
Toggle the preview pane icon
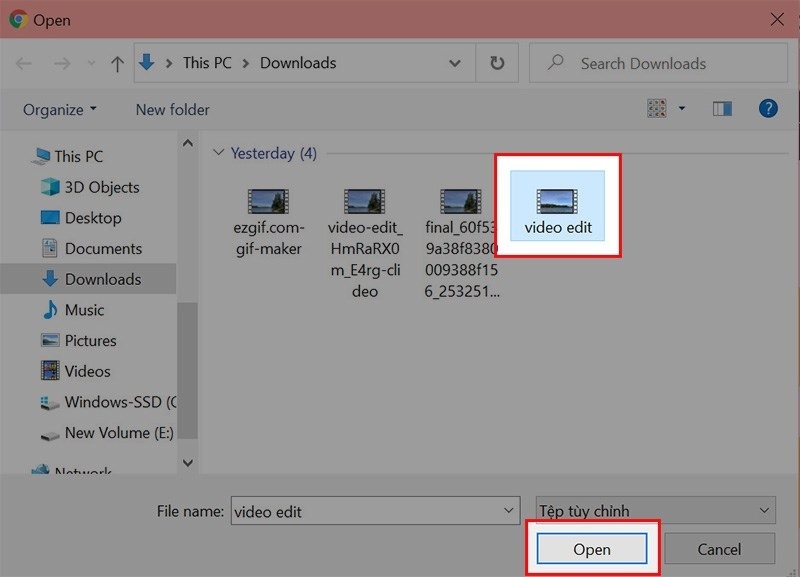tap(722, 108)
